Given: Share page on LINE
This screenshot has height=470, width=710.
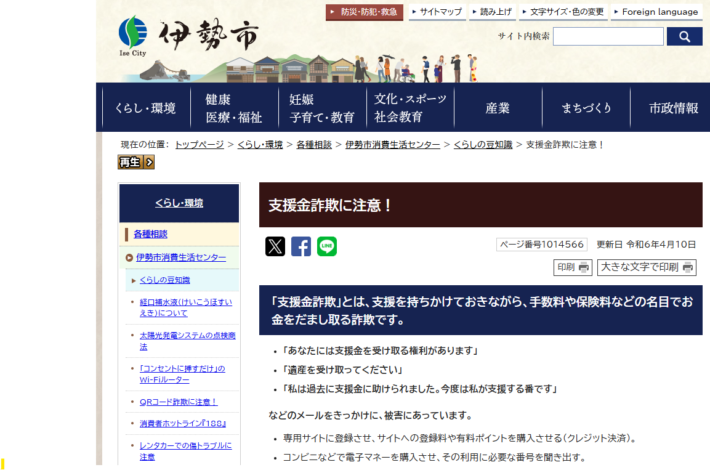Looking at the screenshot, I should tap(327, 246).
